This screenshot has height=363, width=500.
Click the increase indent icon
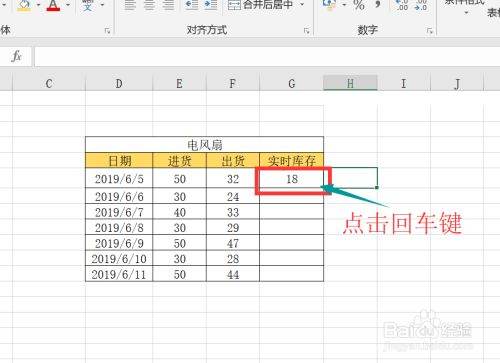pos(211,5)
